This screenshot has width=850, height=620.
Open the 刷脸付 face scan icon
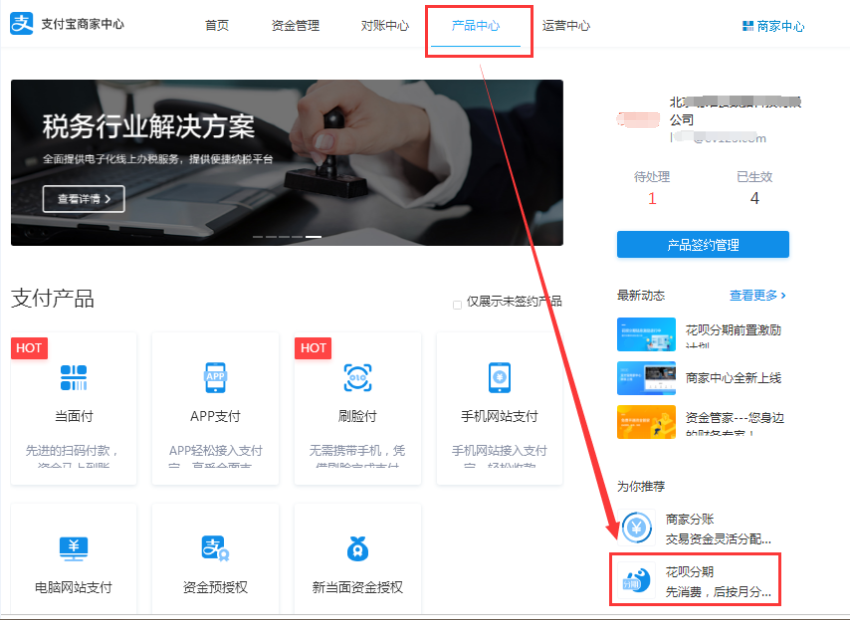358,377
